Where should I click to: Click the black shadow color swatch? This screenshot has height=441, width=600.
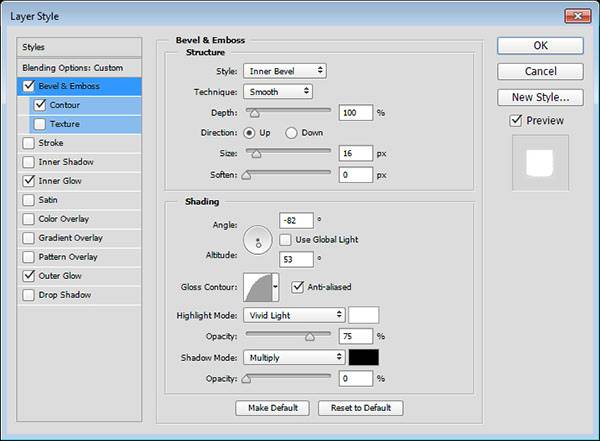tap(363, 357)
